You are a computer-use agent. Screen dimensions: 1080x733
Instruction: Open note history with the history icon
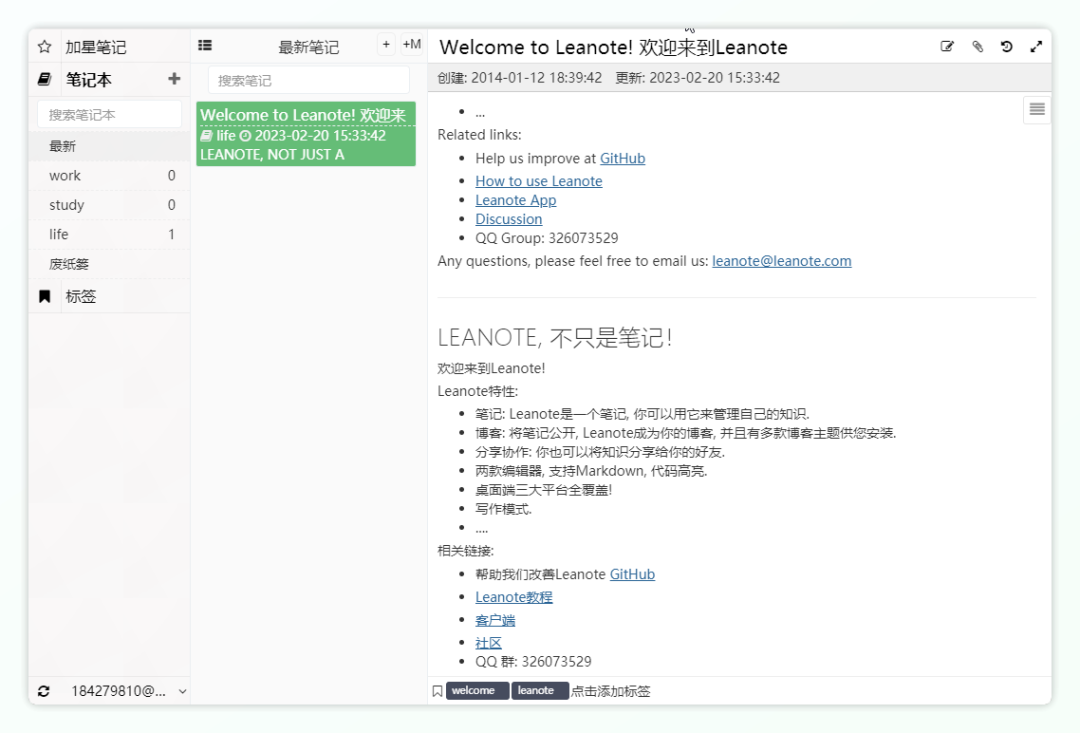pyautogui.click(x=1006, y=46)
